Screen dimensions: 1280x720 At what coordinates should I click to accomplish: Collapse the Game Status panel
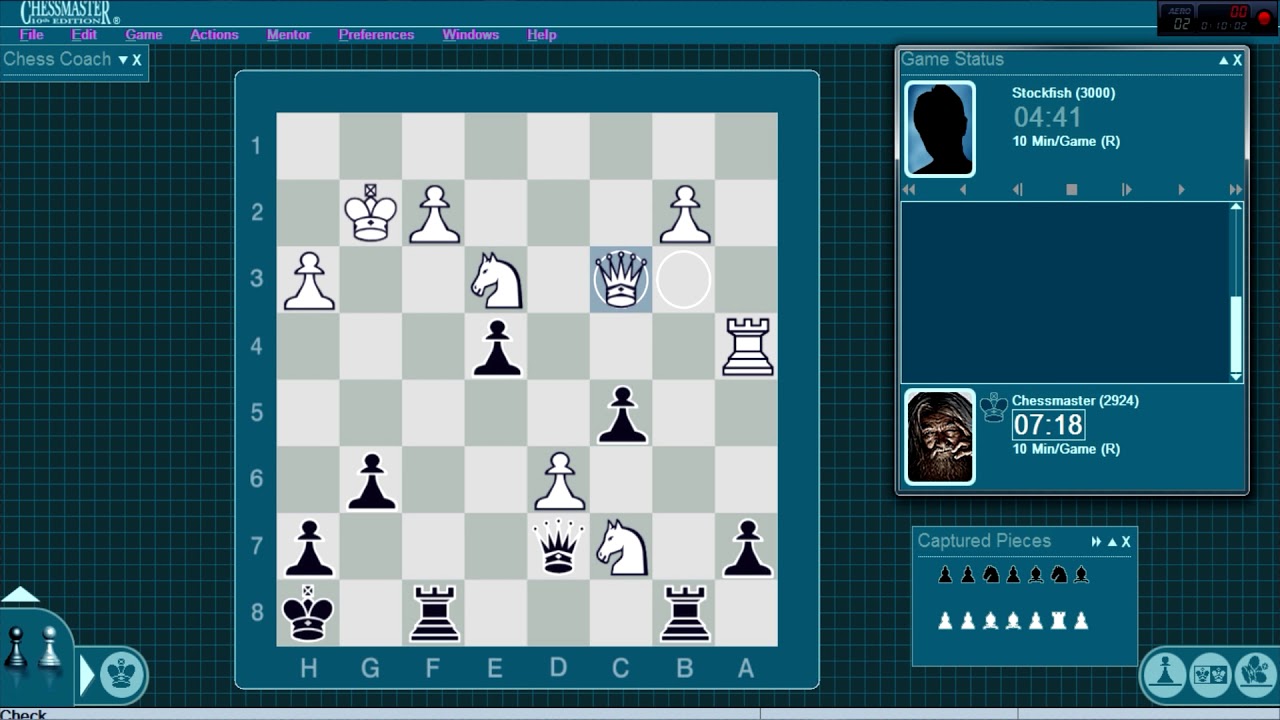pos(1223,60)
